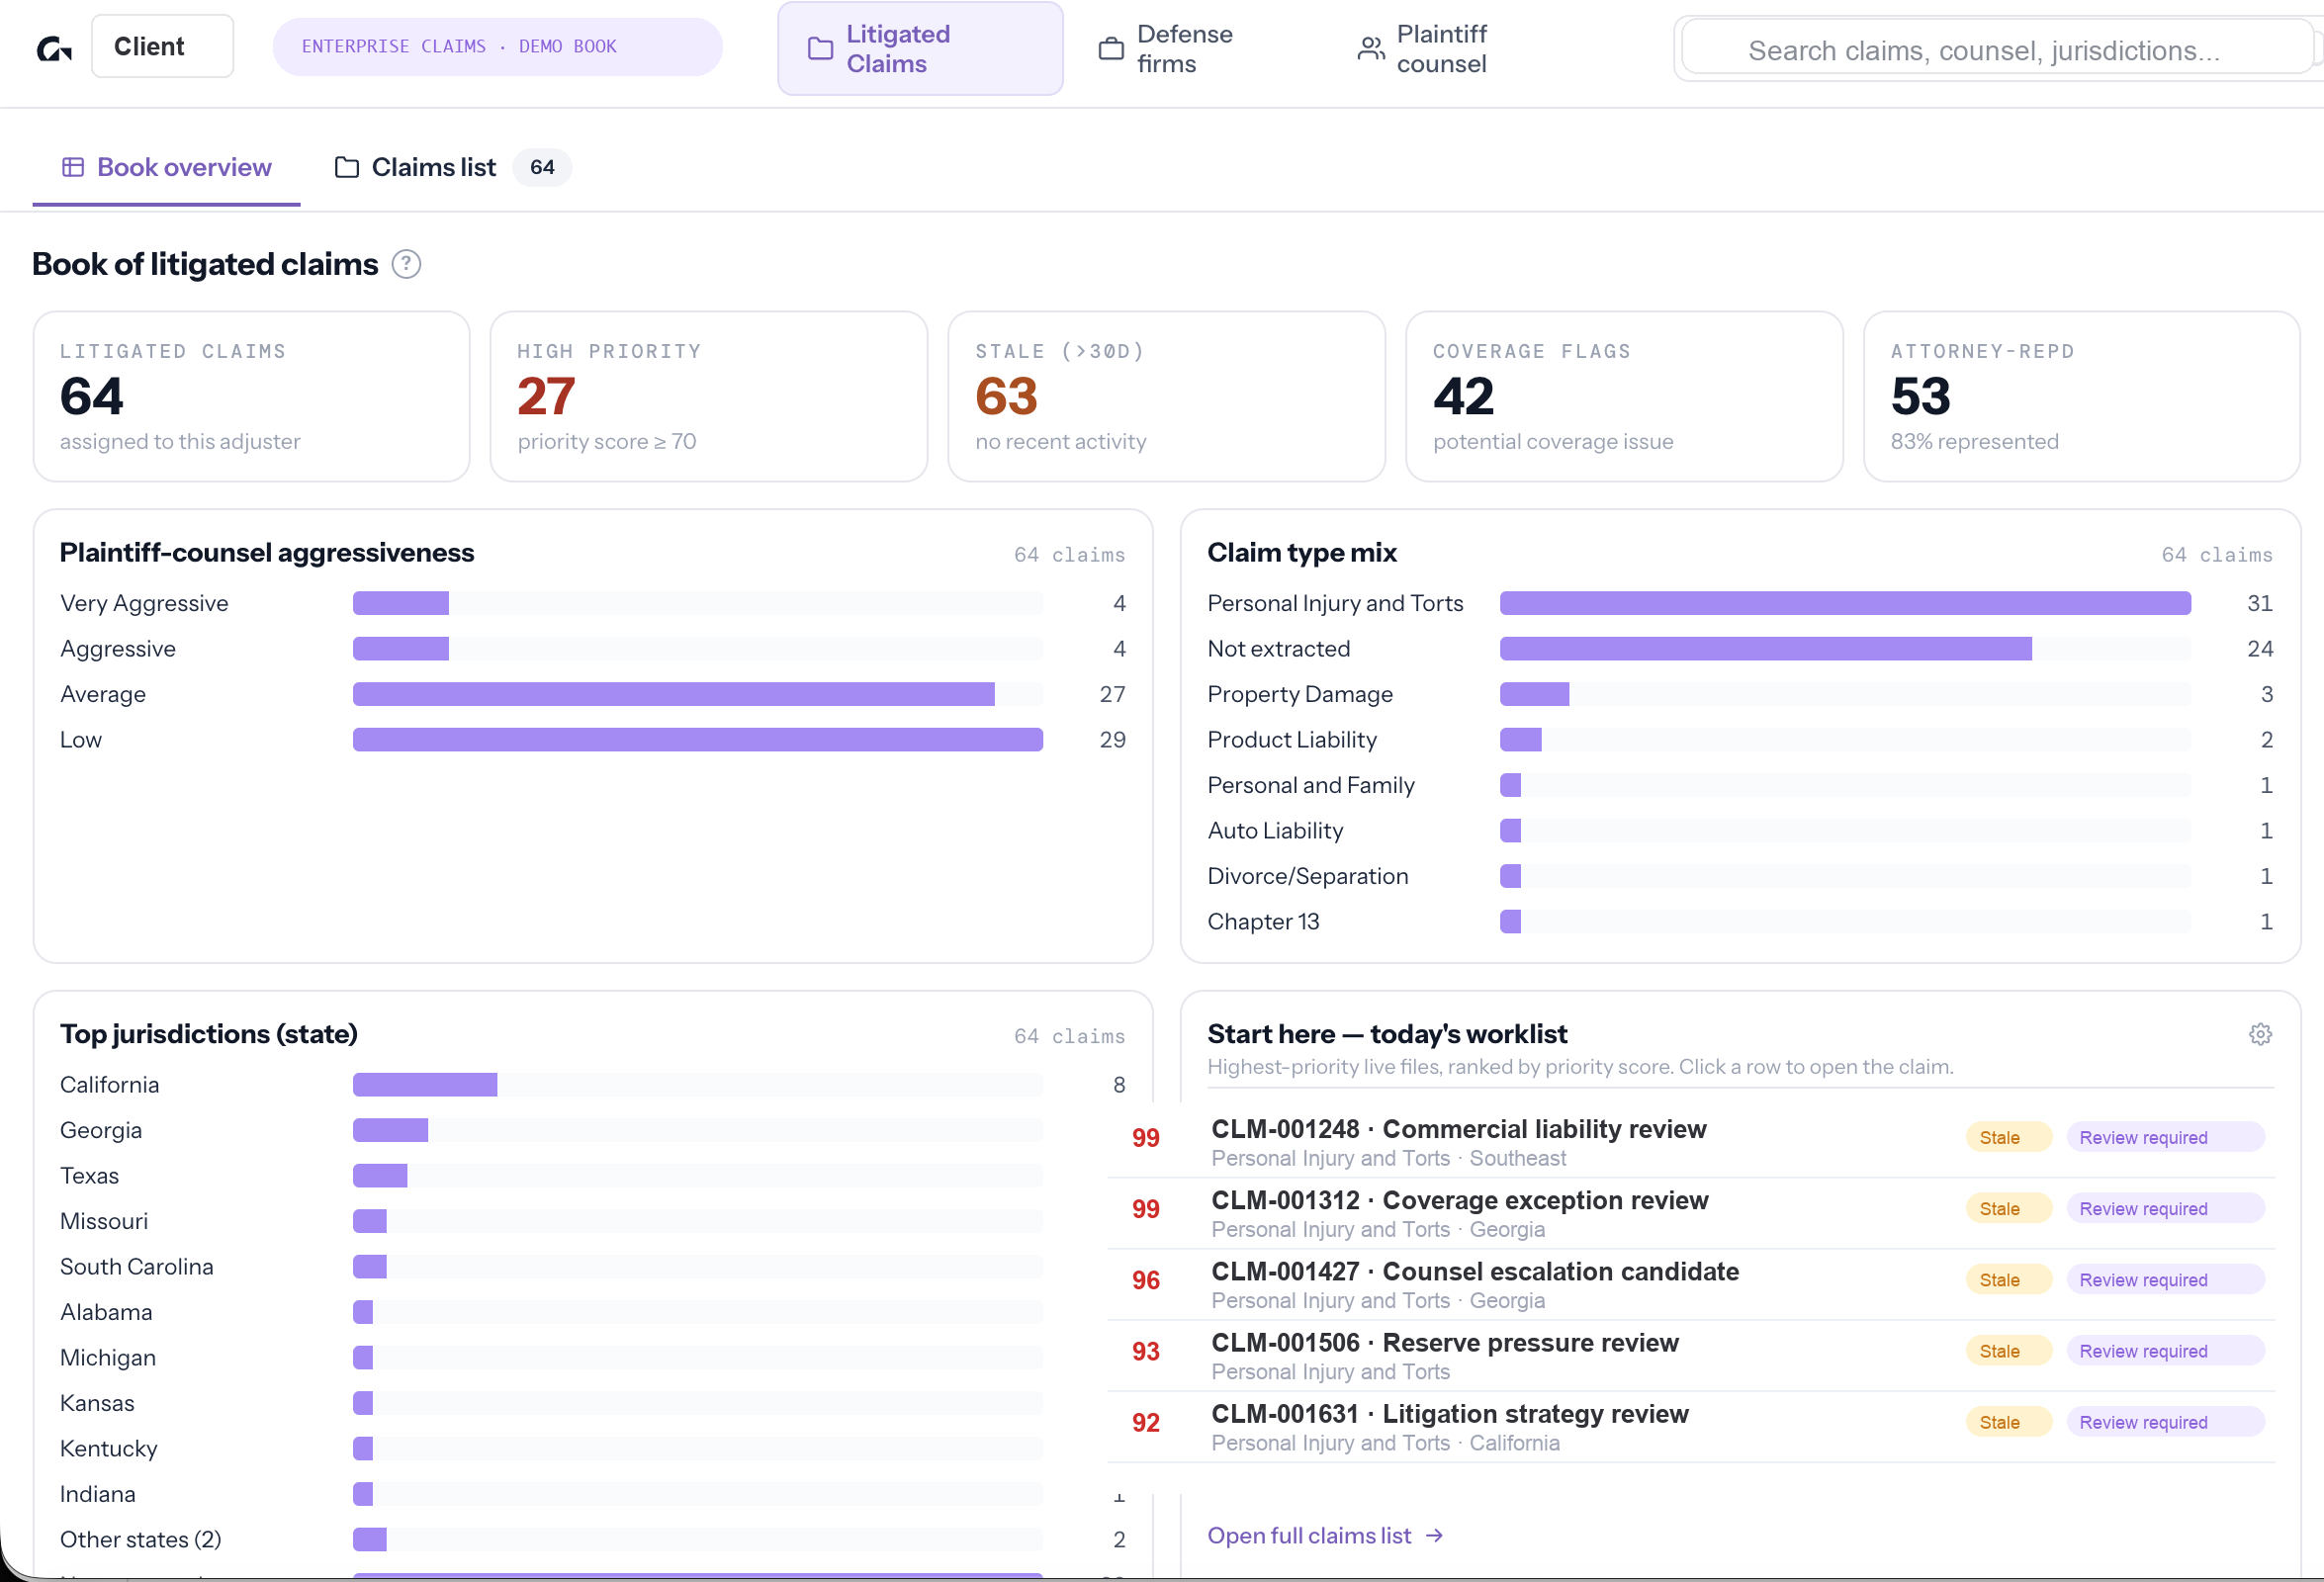Click the Very Aggressive bar
Viewport: 2324px width, 1582px height.
pos(401,603)
